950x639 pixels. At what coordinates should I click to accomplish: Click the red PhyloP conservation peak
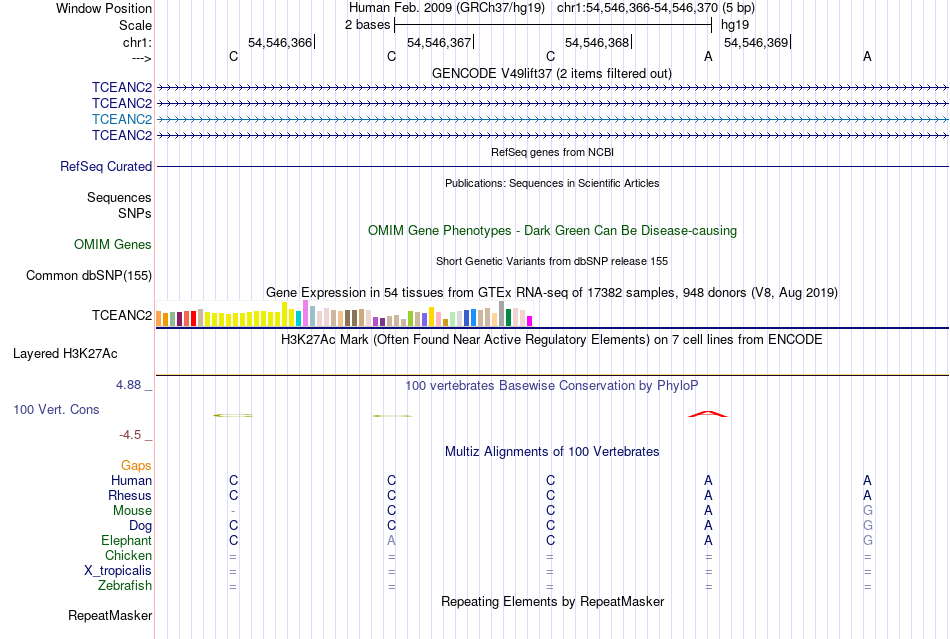click(708, 414)
